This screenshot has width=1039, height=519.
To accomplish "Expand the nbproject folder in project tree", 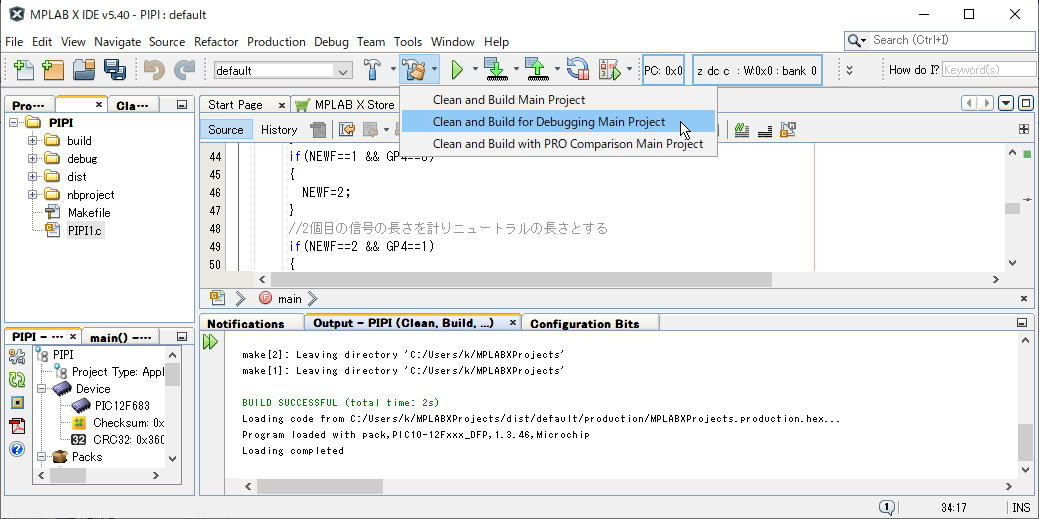I will click(x=32, y=194).
